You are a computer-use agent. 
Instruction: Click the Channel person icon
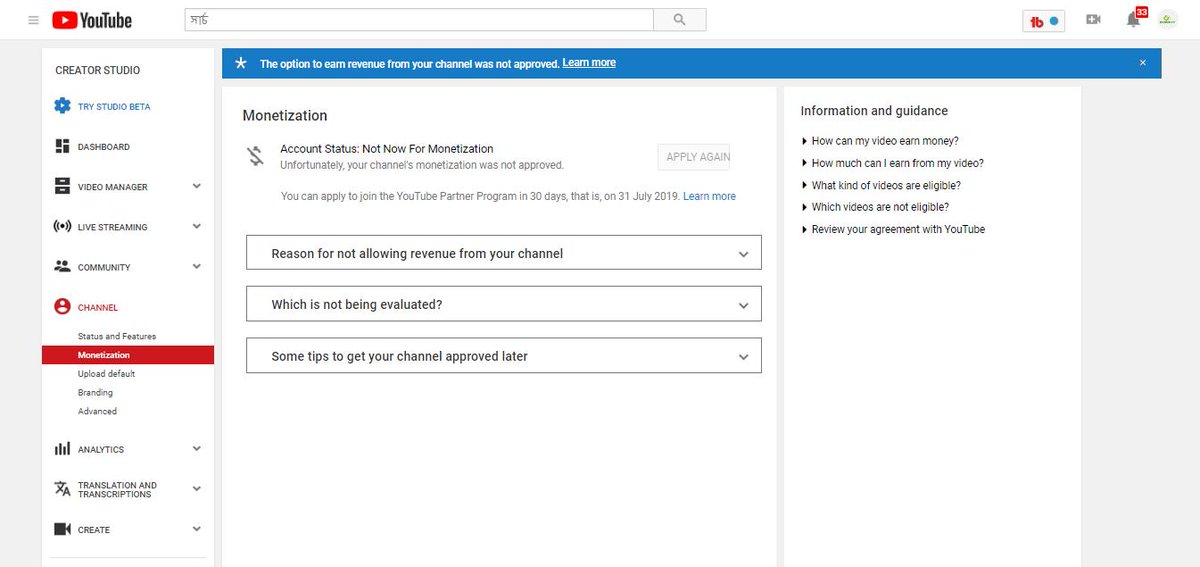click(62, 307)
